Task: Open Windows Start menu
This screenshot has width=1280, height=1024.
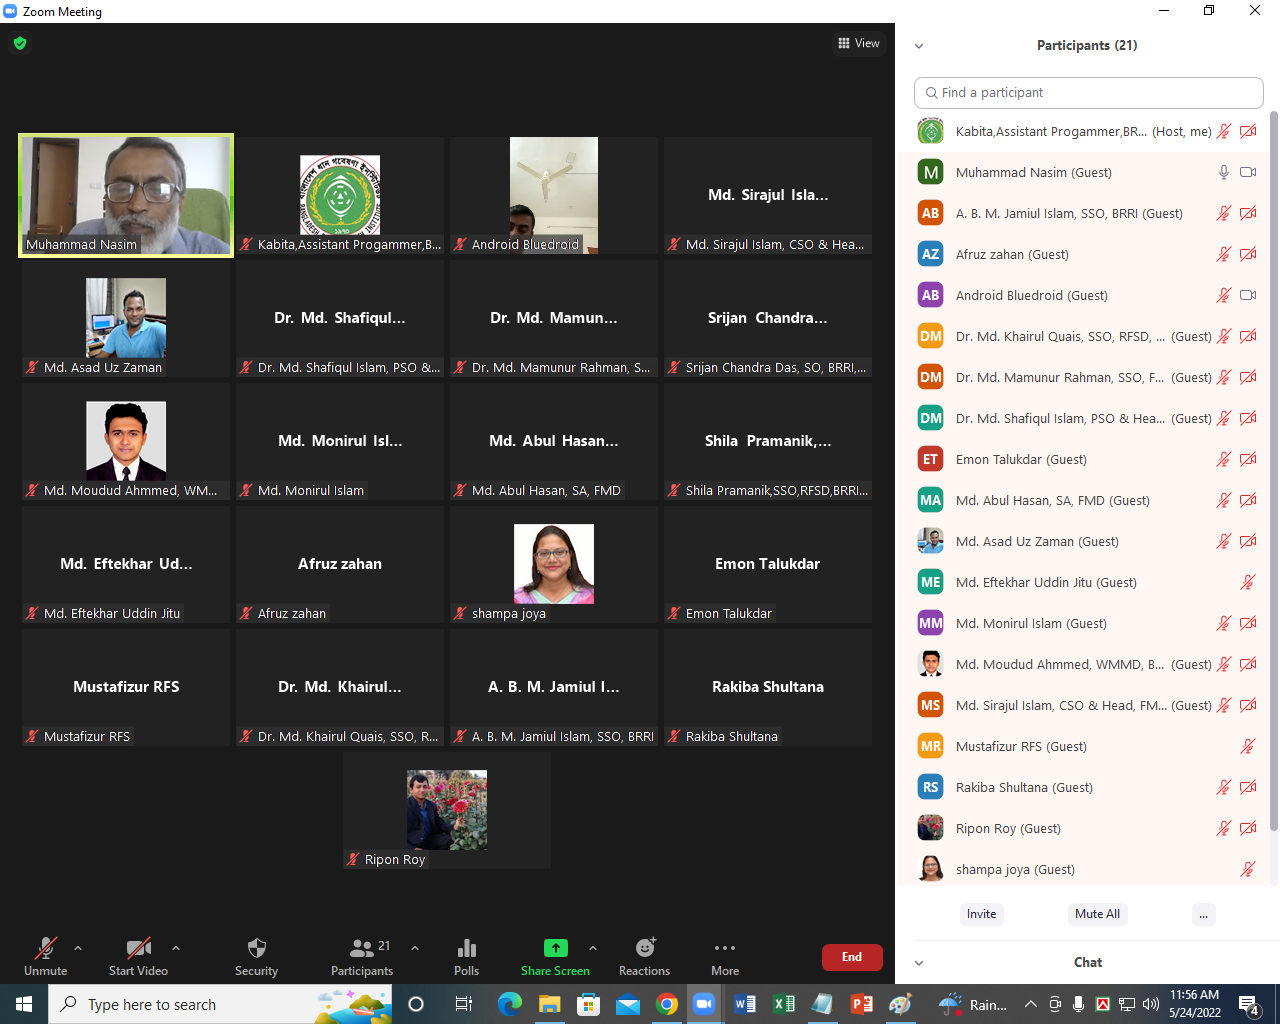Action: click(x=24, y=1004)
